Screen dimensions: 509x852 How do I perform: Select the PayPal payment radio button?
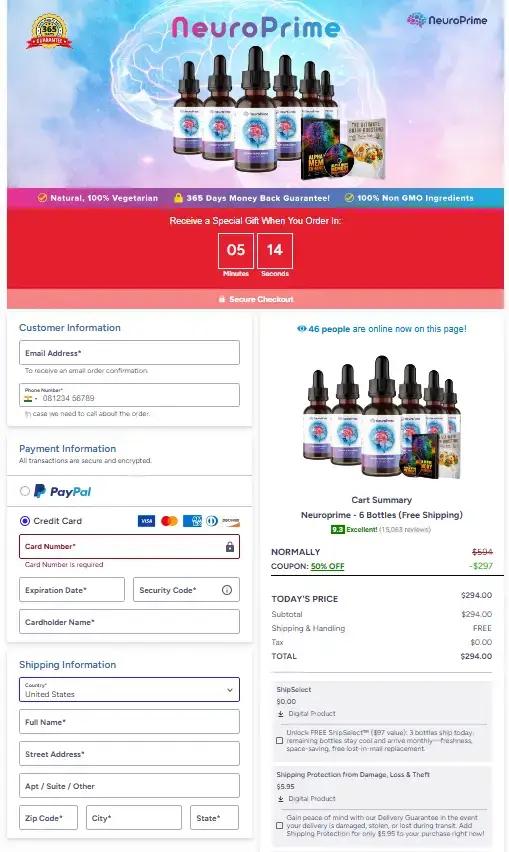[24, 491]
